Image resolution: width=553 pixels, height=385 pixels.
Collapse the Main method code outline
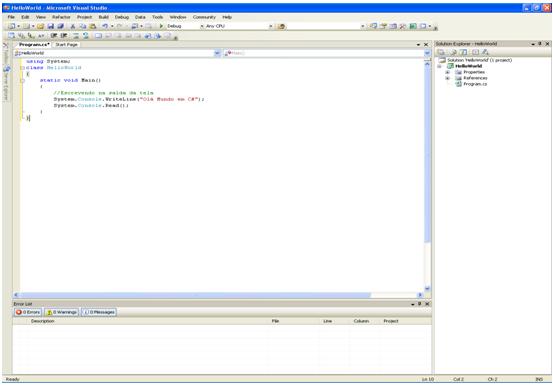click(x=23, y=80)
